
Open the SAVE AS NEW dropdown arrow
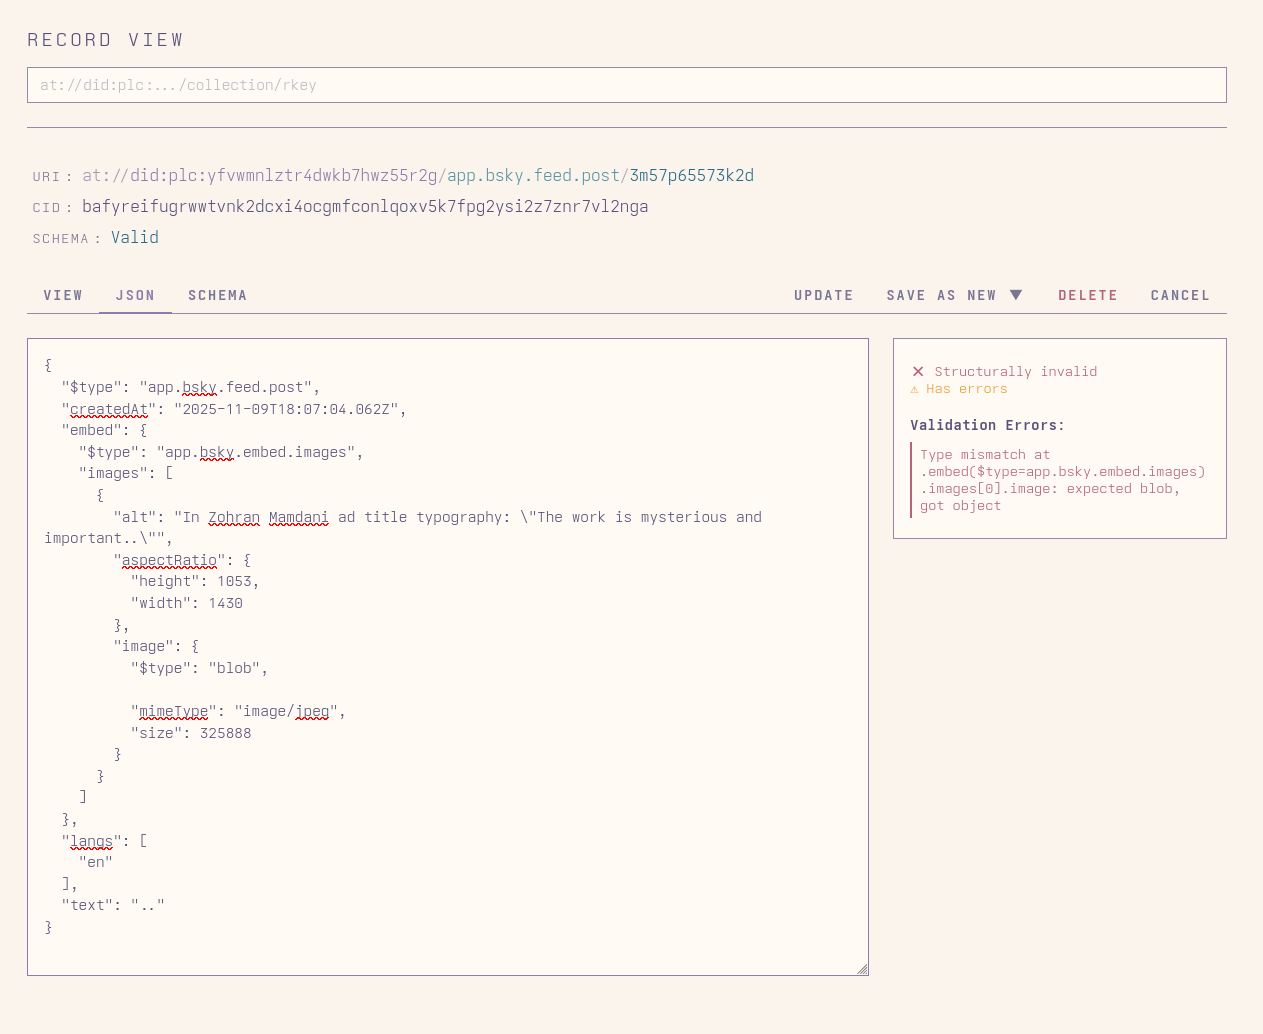pos(1017,294)
